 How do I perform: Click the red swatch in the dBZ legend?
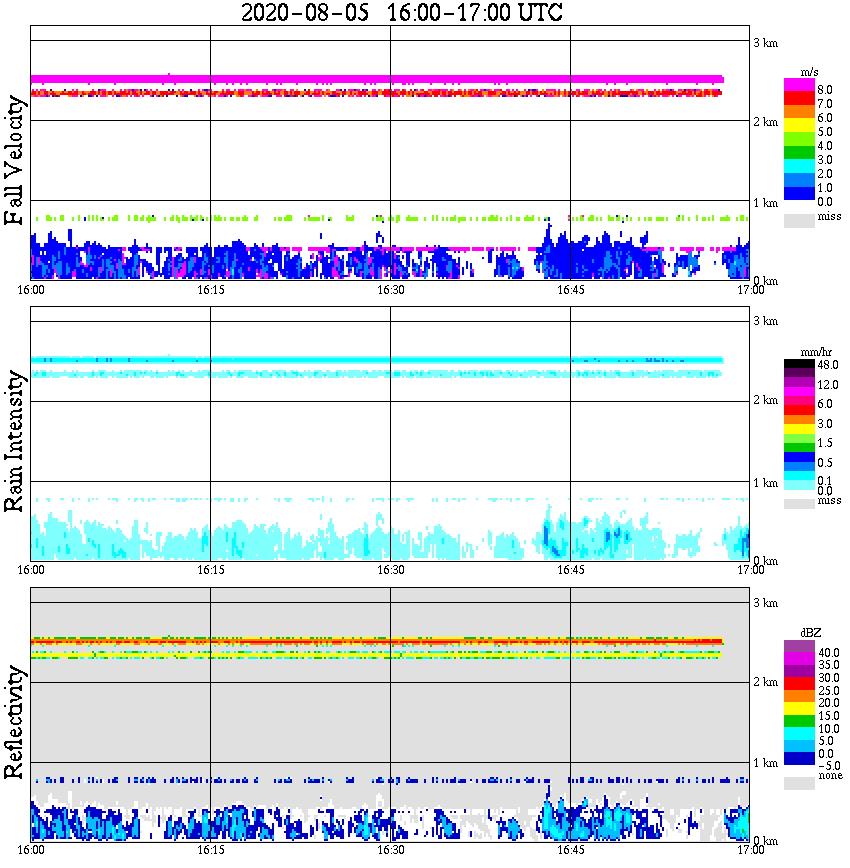(x=799, y=683)
